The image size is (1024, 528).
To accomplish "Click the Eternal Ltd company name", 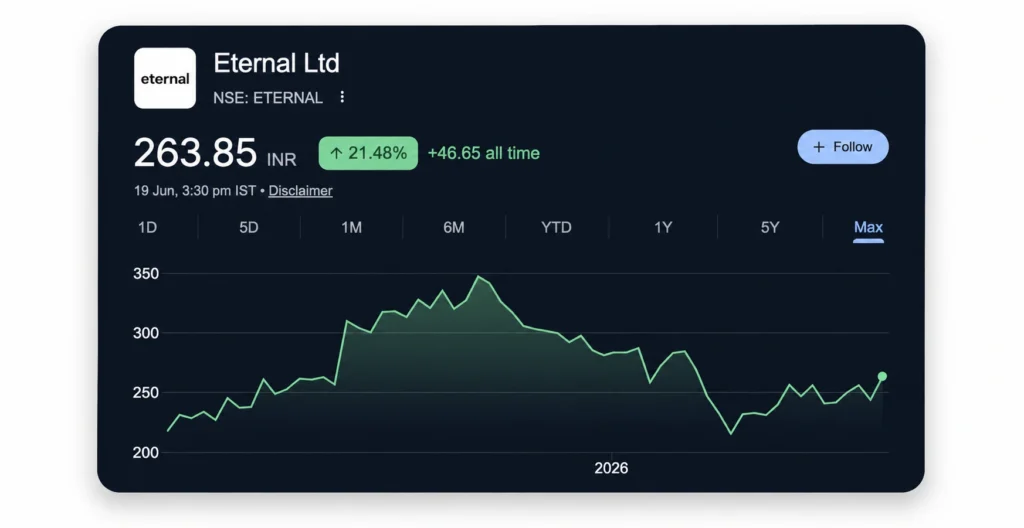I will pyautogui.click(x=276, y=63).
